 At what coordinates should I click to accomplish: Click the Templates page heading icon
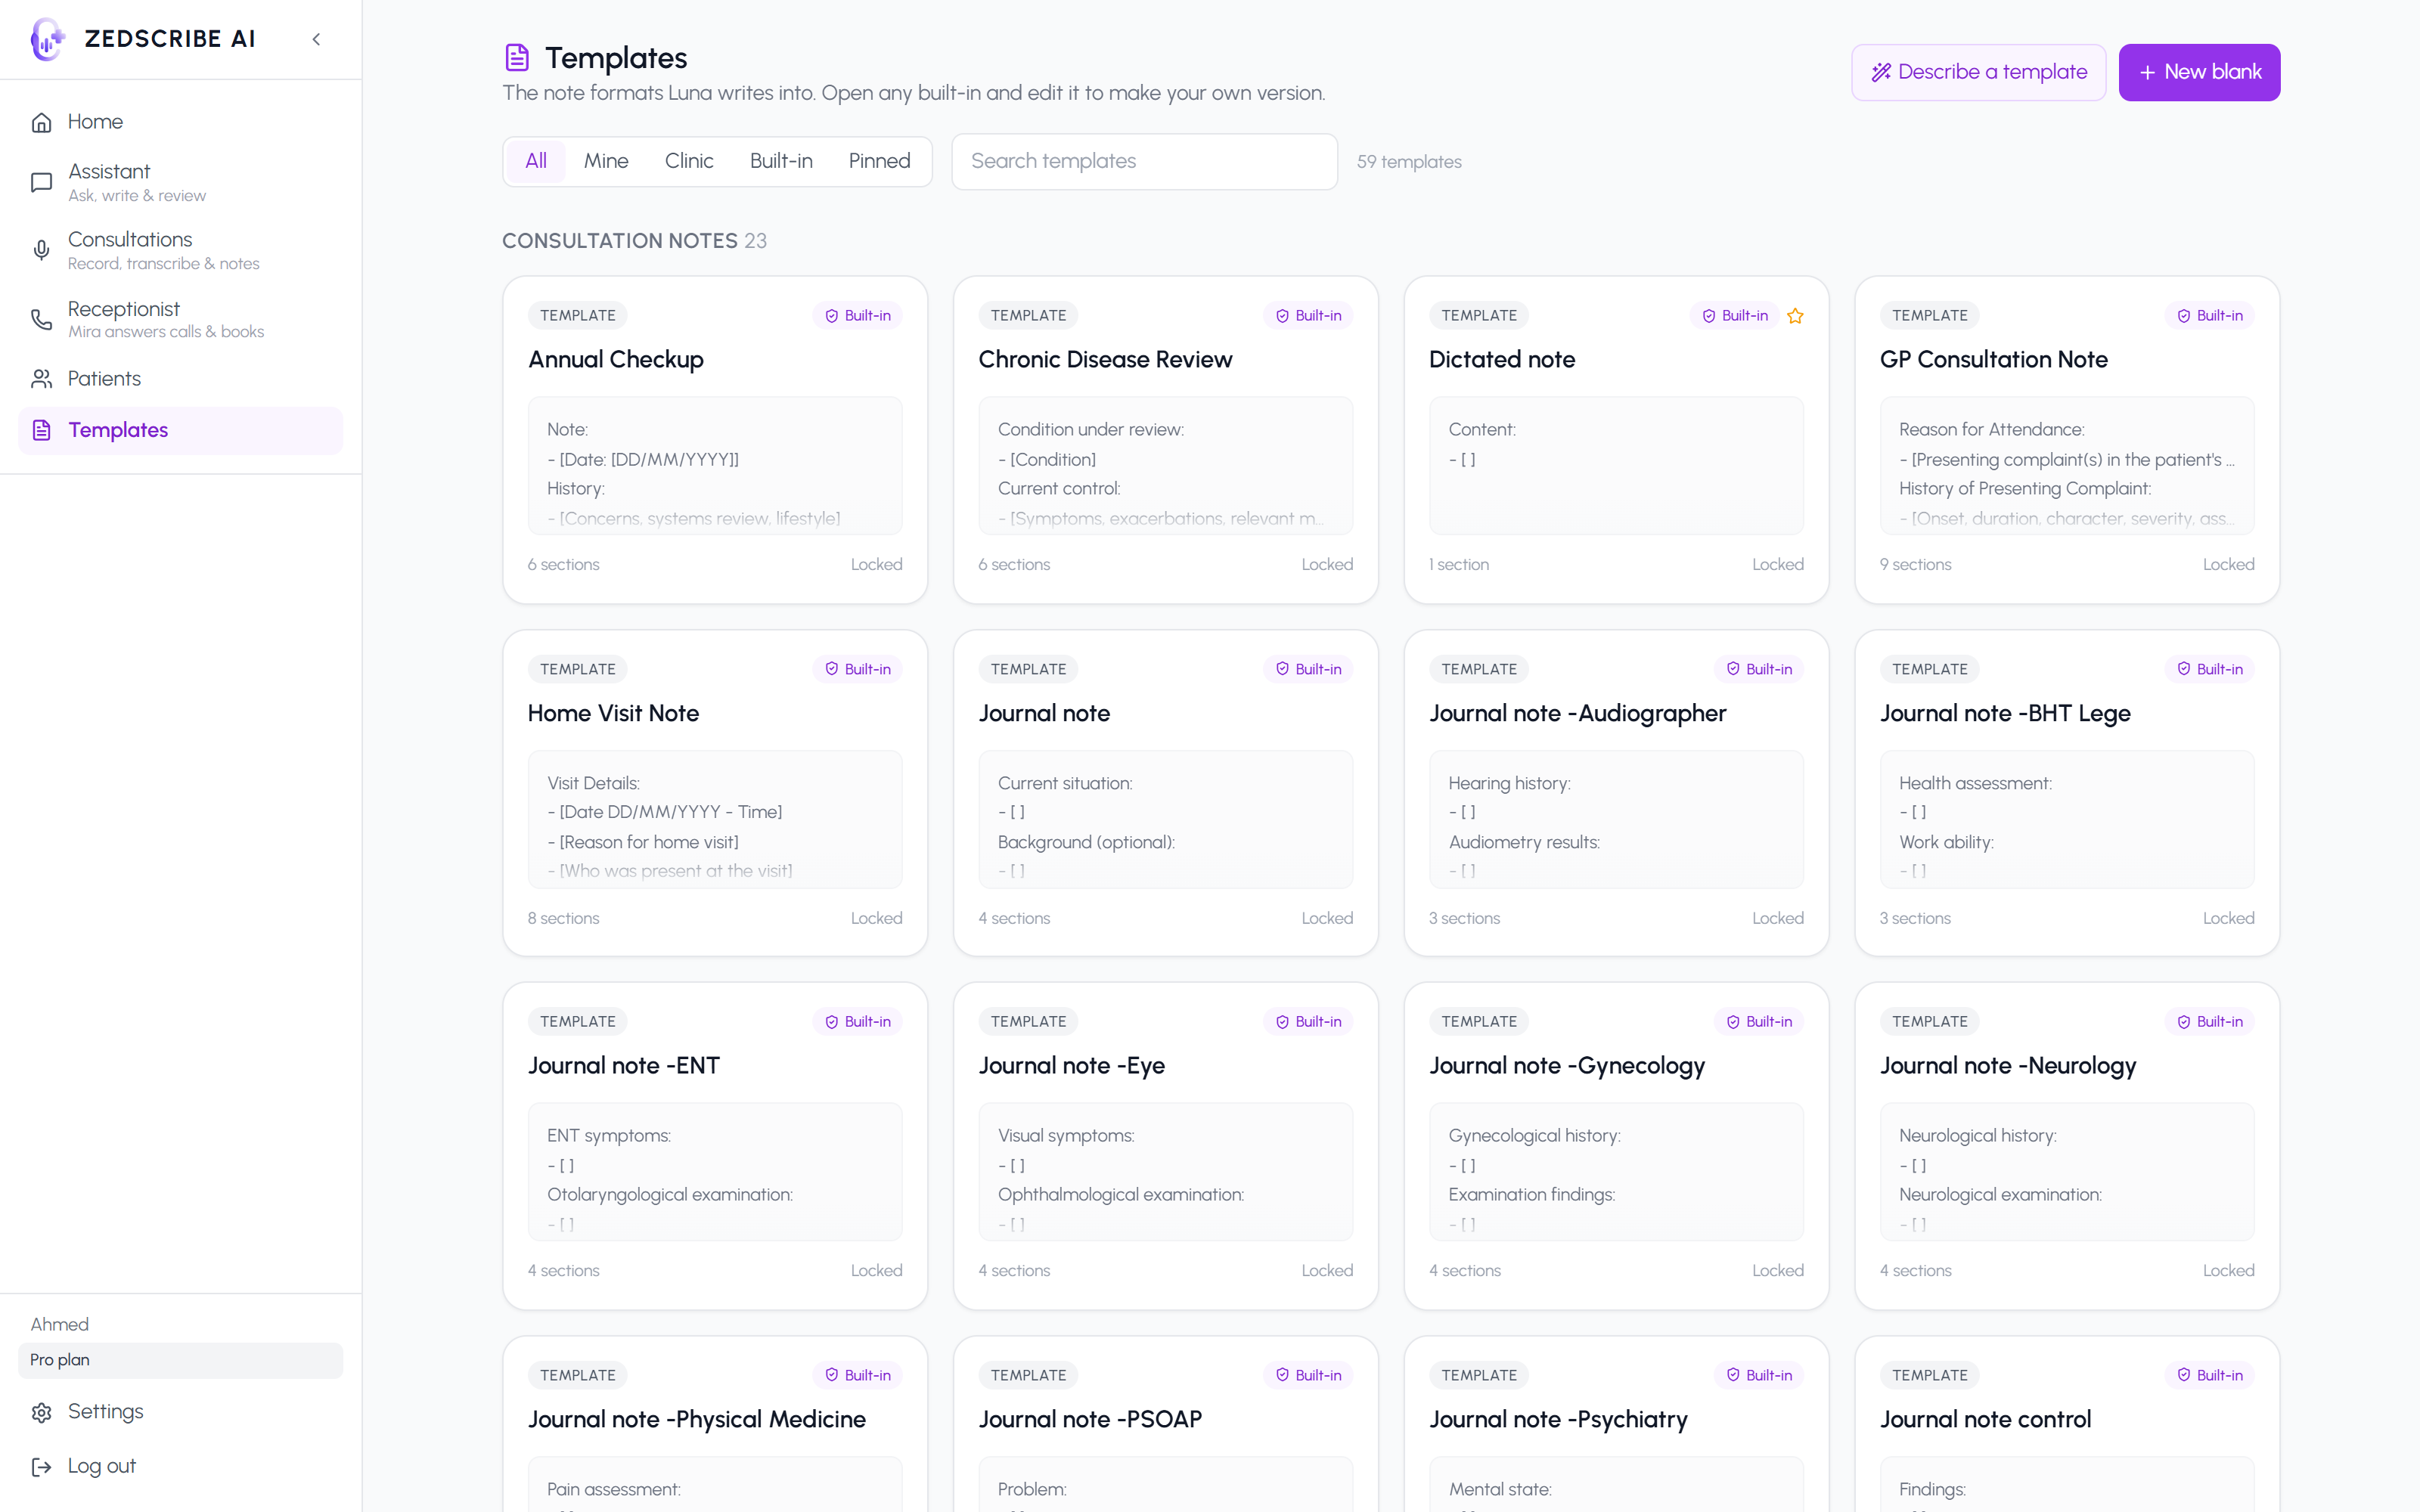pyautogui.click(x=517, y=58)
